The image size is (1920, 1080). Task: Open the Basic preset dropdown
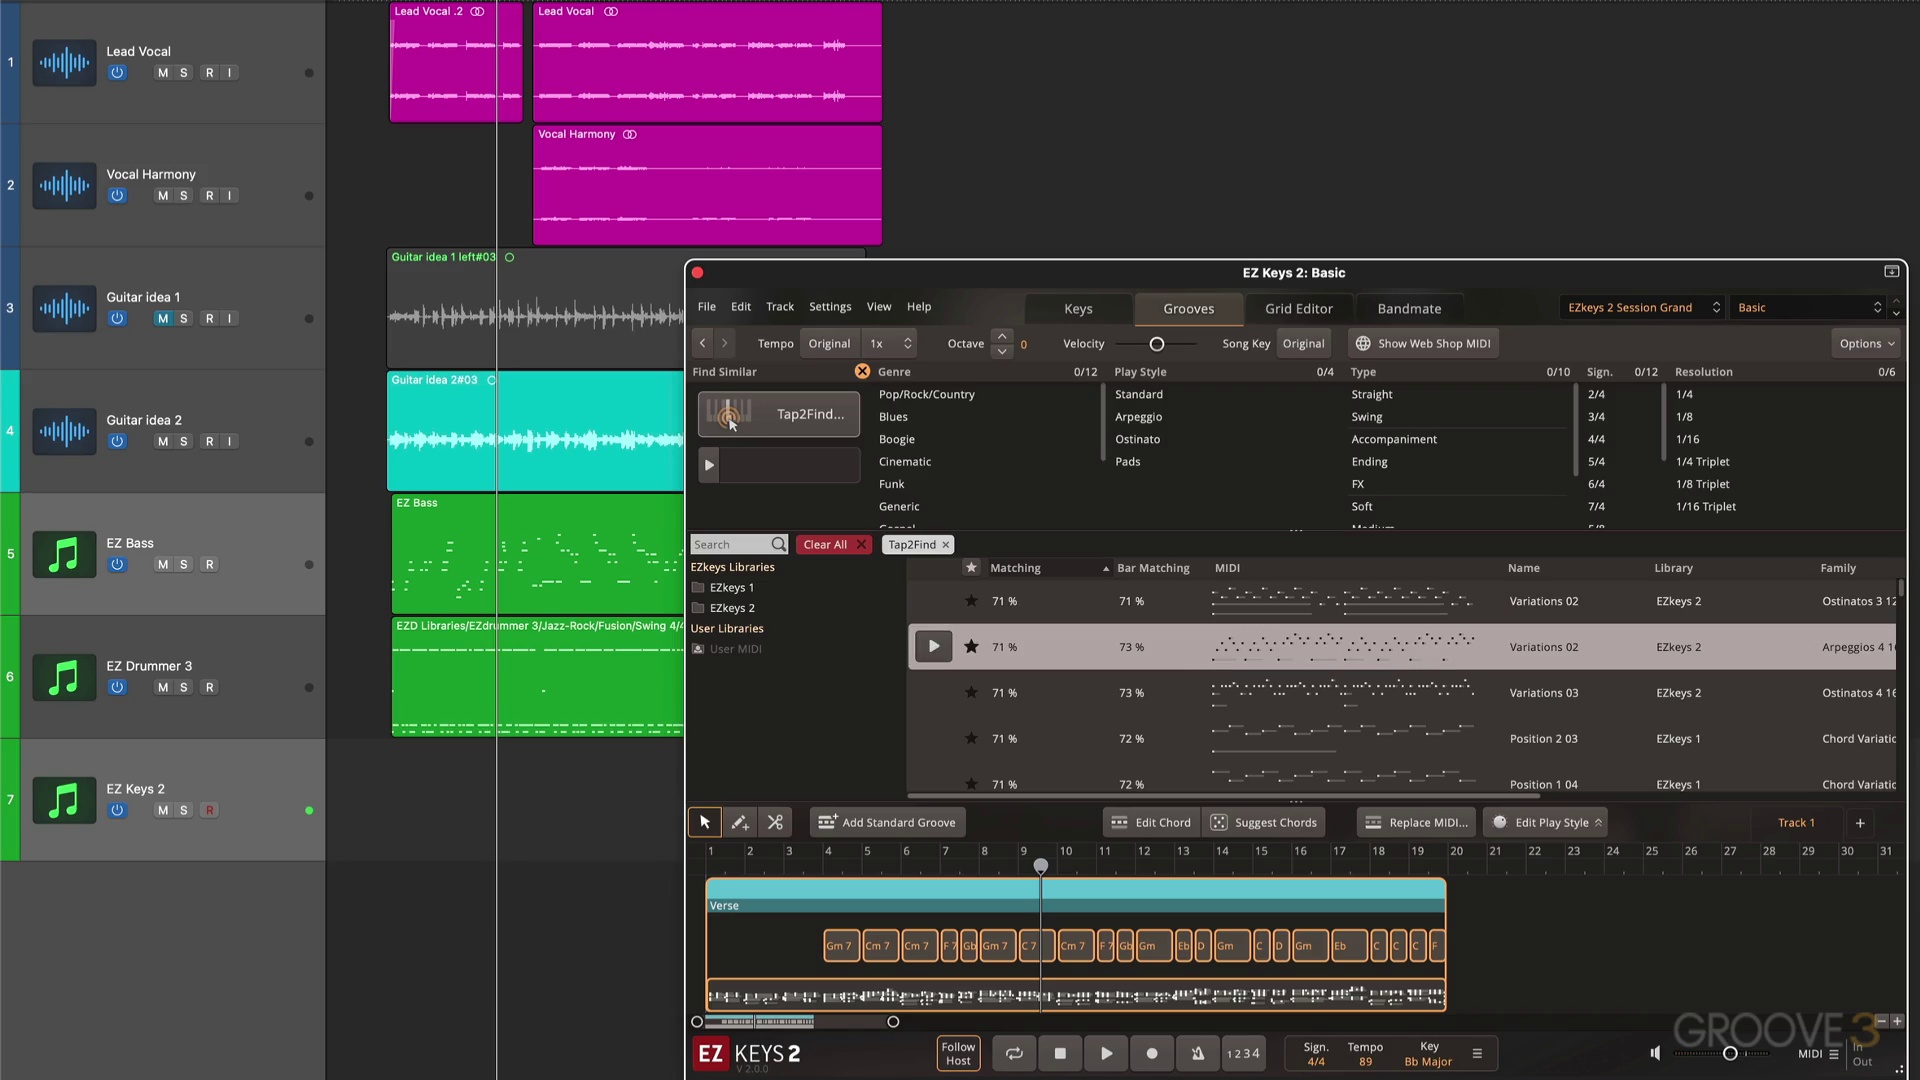pyautogui.click(x=1809, y=307)
